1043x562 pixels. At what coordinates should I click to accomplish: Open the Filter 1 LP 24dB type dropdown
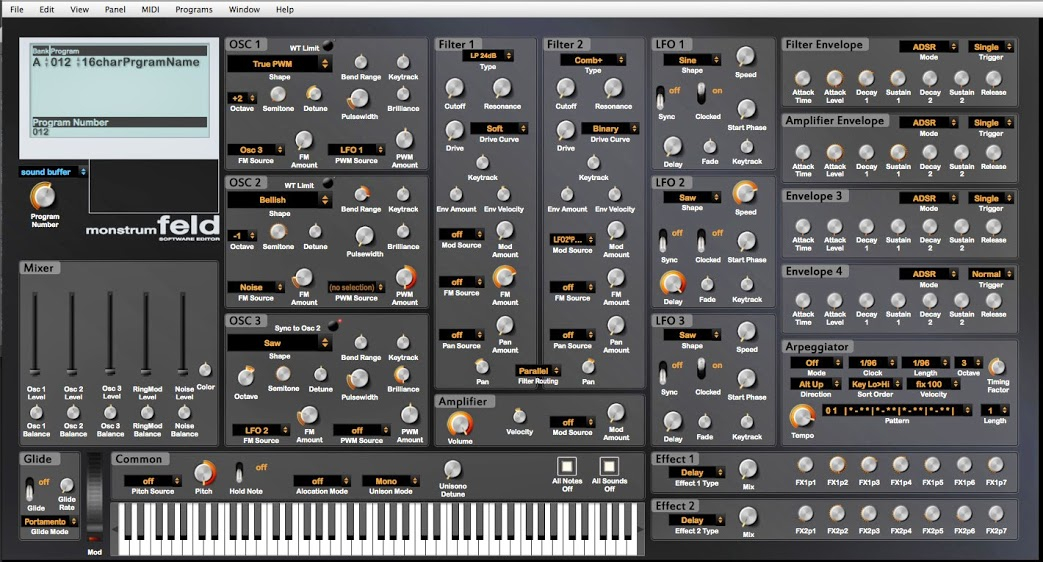[488, 55]
